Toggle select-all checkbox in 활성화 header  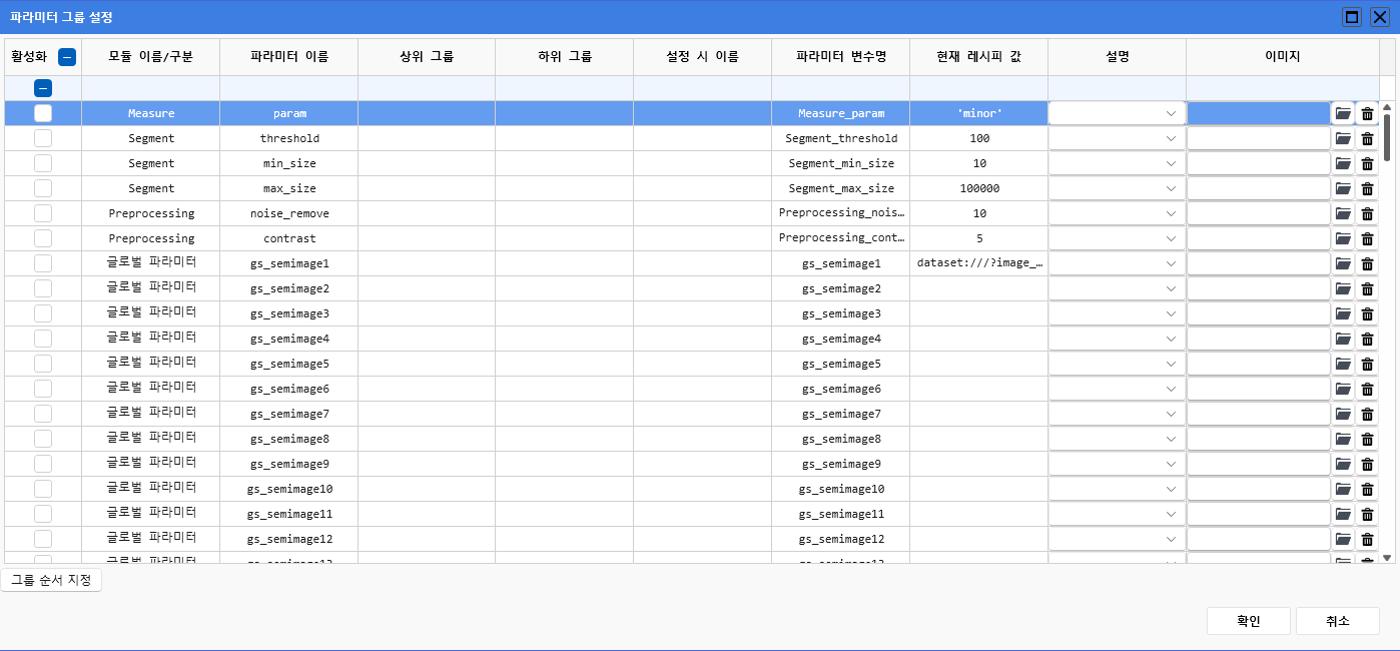click(x=67, y=57)
